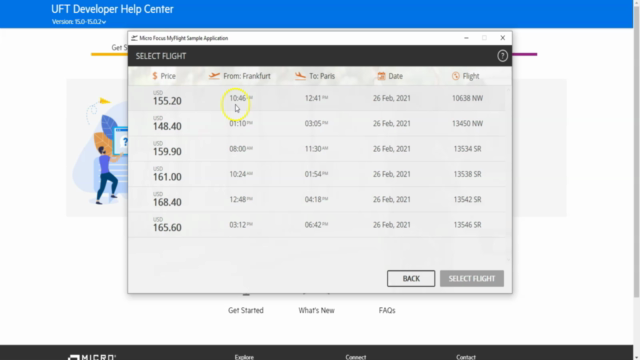Open the Get Started link on the help page
The height and width of the screenshot is (360, 640).
point(246,310)
